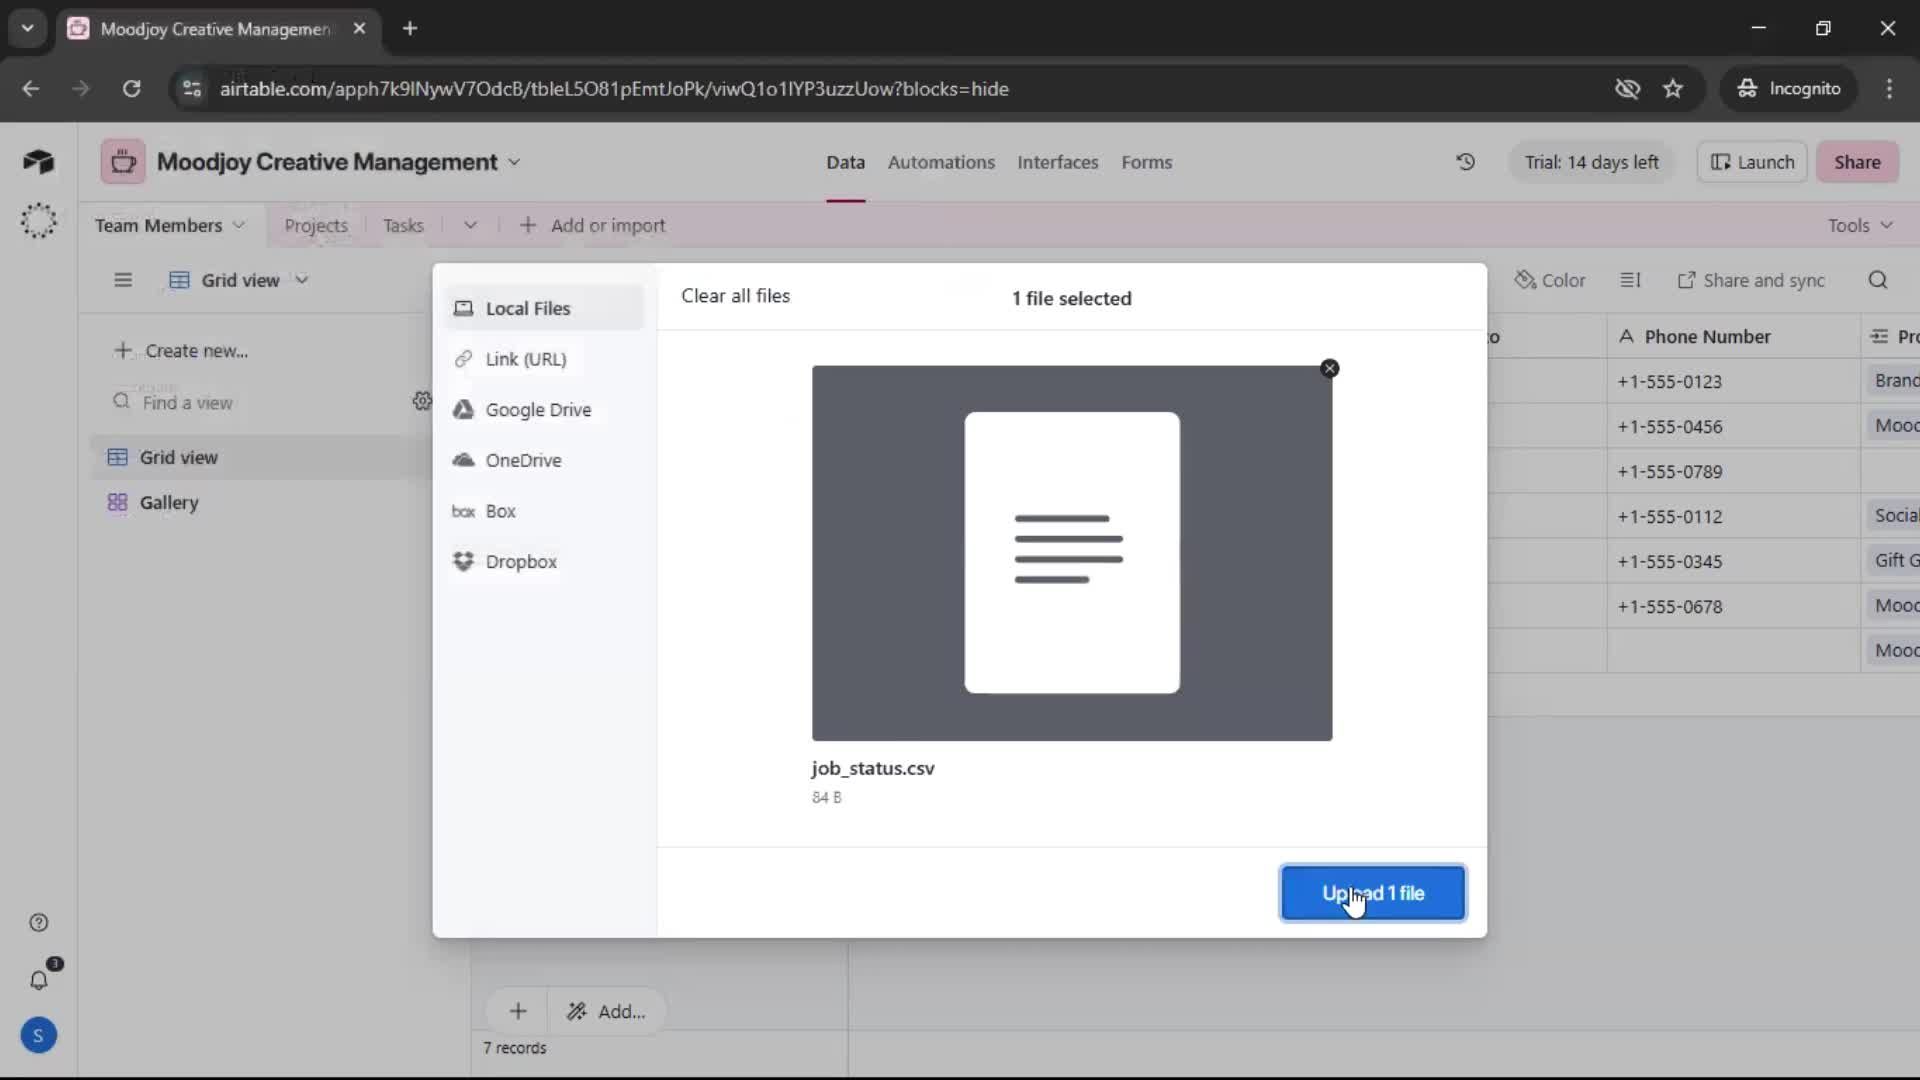The image size is (1920, 1080).
Task: Toggle views sidebar hamburger icon
Action: point(123,280)
